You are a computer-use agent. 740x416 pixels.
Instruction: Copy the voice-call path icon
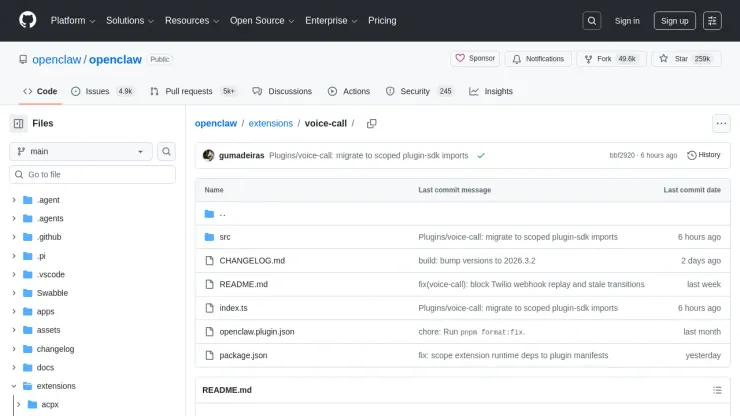coord(371,124)
